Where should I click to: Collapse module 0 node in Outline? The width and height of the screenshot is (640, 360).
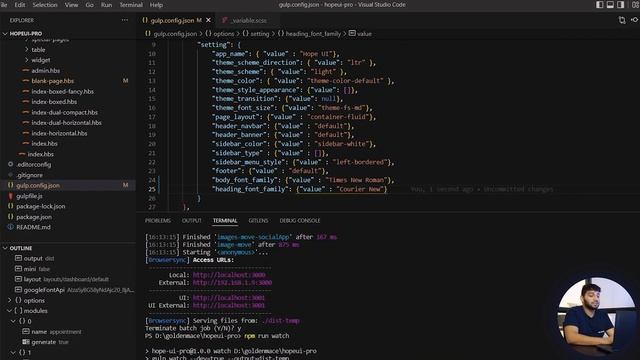pyautogui.click(x=13, y=321)
